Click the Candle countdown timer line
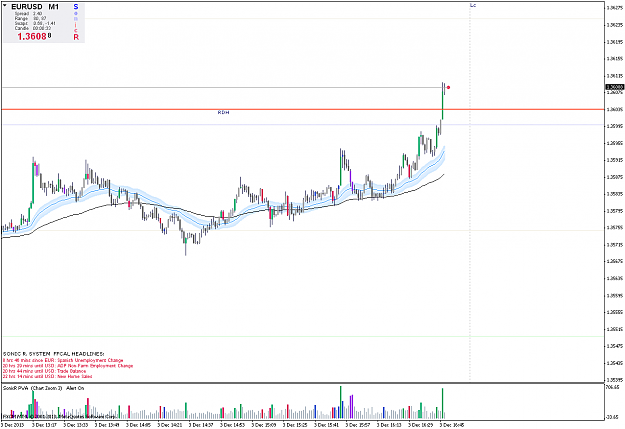 click(x=33, y=28)
